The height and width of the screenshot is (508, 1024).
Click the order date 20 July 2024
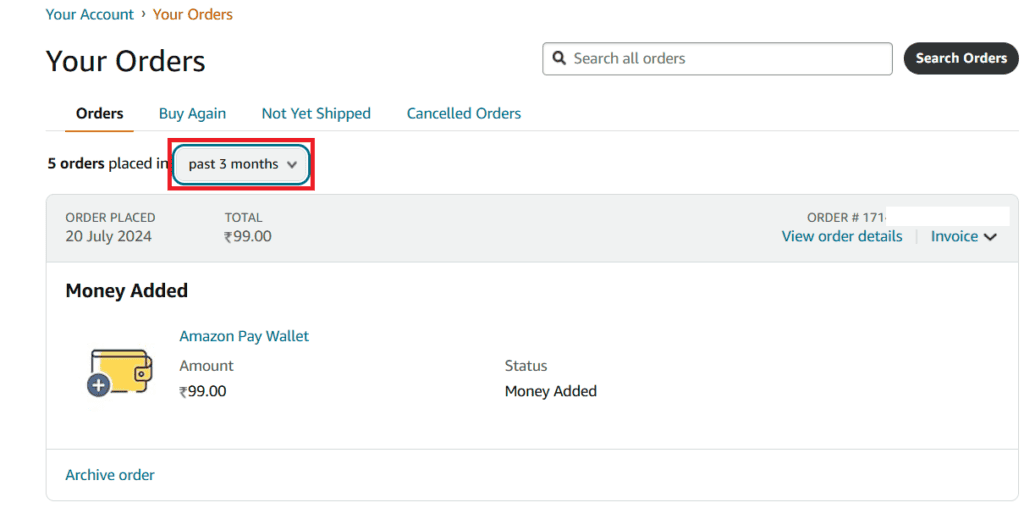click(x=111, y=237)
